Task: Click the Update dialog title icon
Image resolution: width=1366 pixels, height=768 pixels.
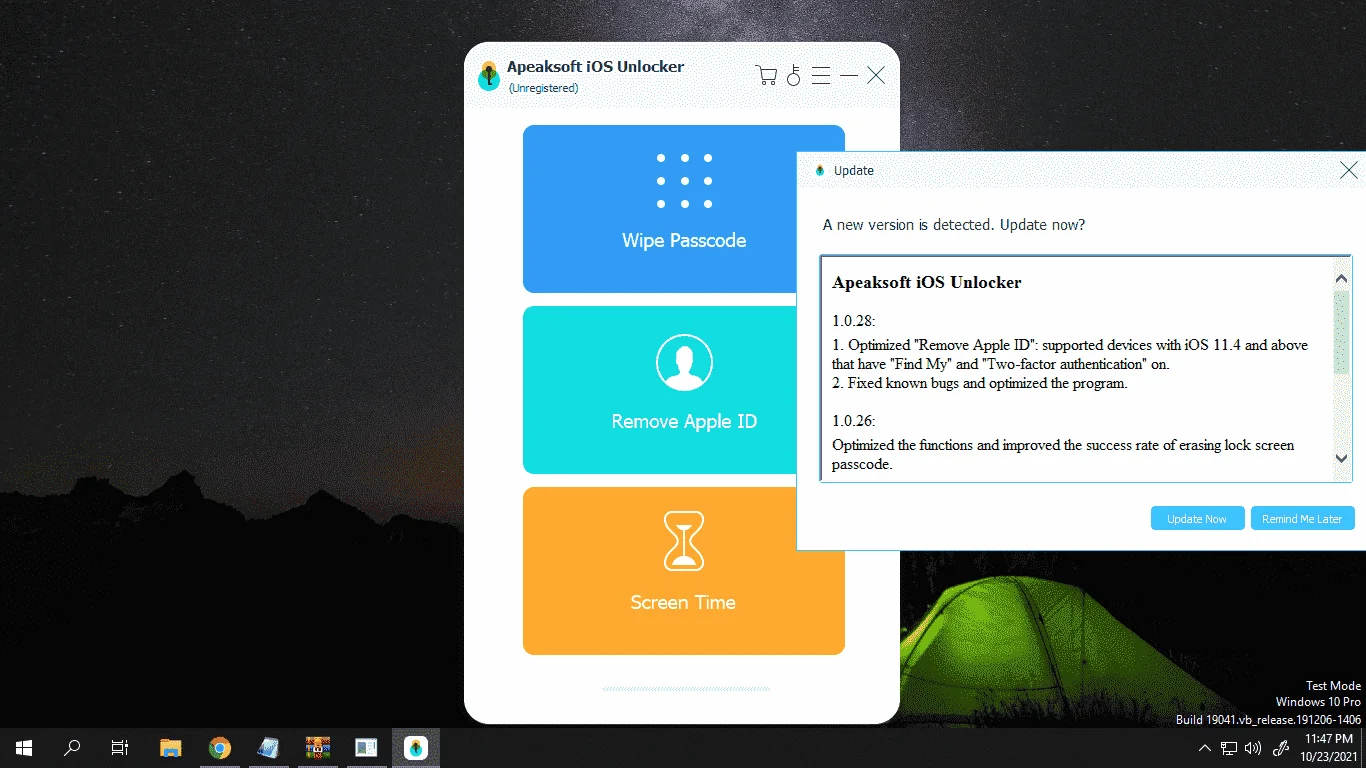Action: click(820, 171)
